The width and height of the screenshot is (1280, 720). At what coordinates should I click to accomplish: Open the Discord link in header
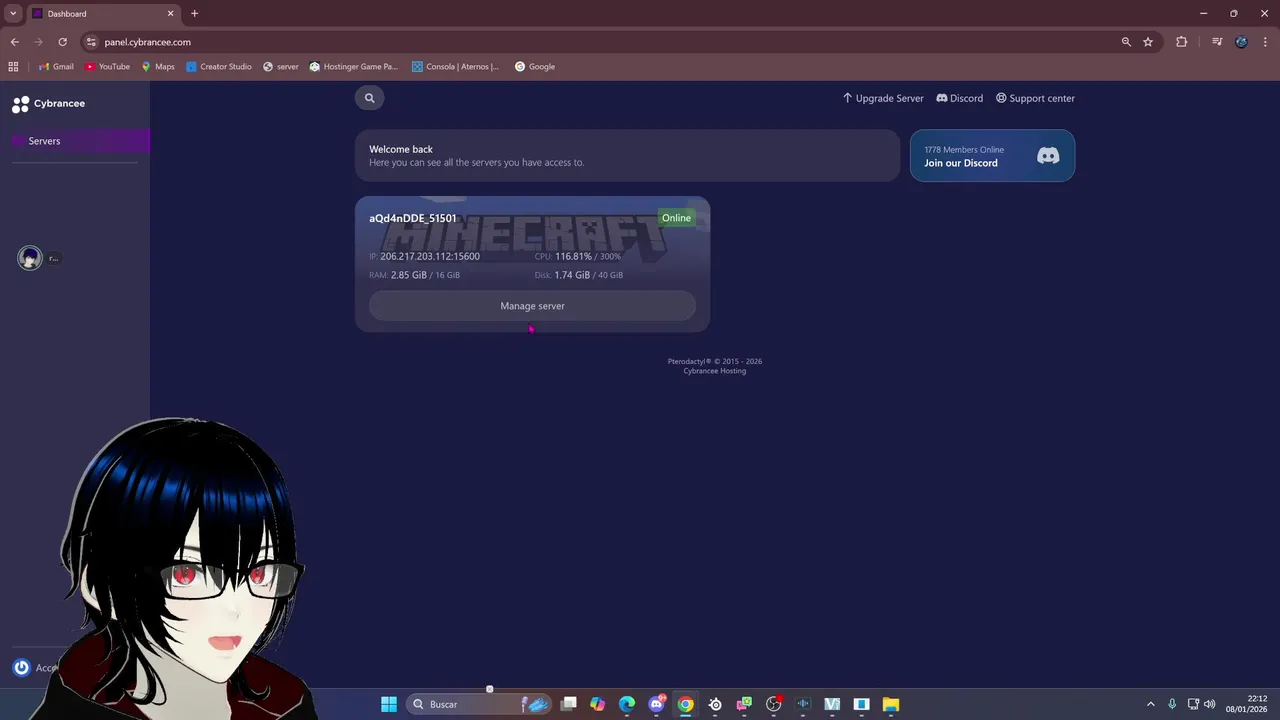(959, 98)
